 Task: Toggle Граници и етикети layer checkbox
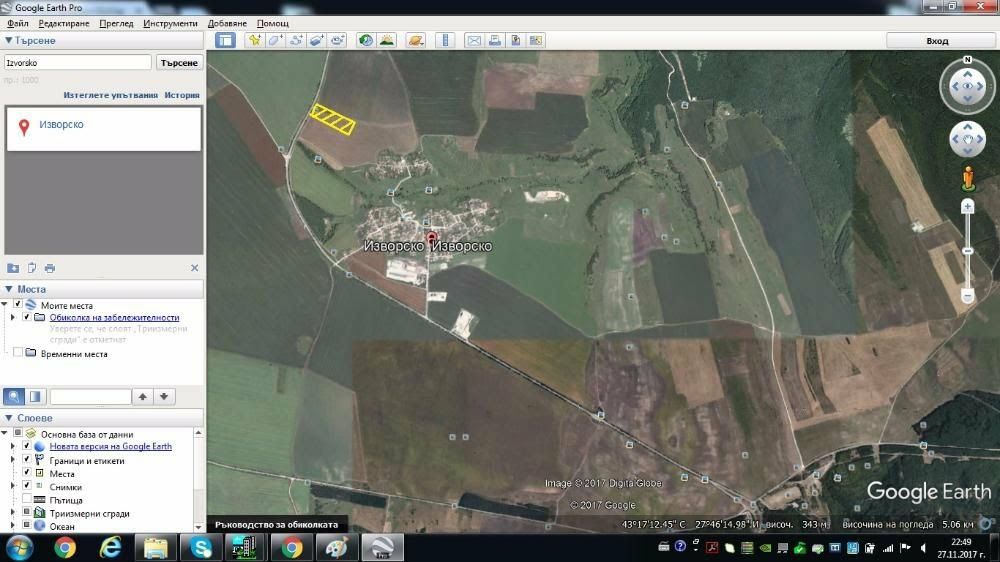[x=27, y=459]
